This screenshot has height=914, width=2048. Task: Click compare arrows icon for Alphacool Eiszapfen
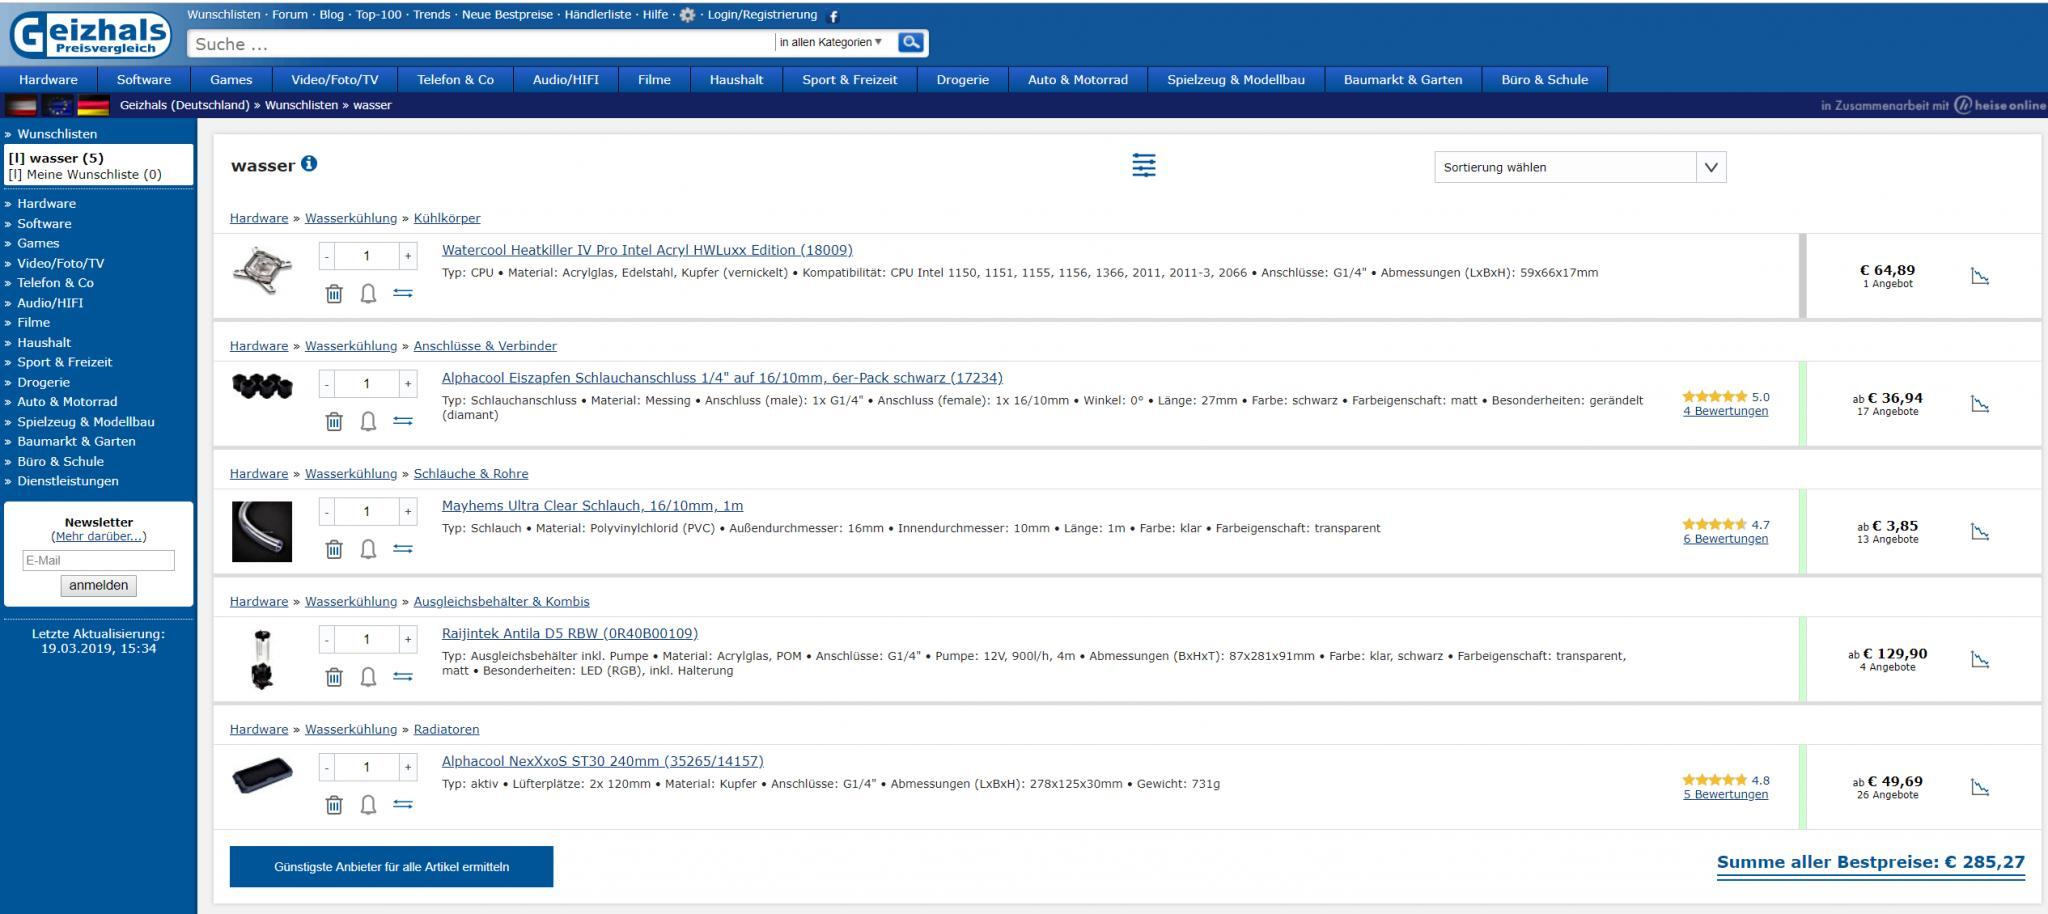click(403, 421)
